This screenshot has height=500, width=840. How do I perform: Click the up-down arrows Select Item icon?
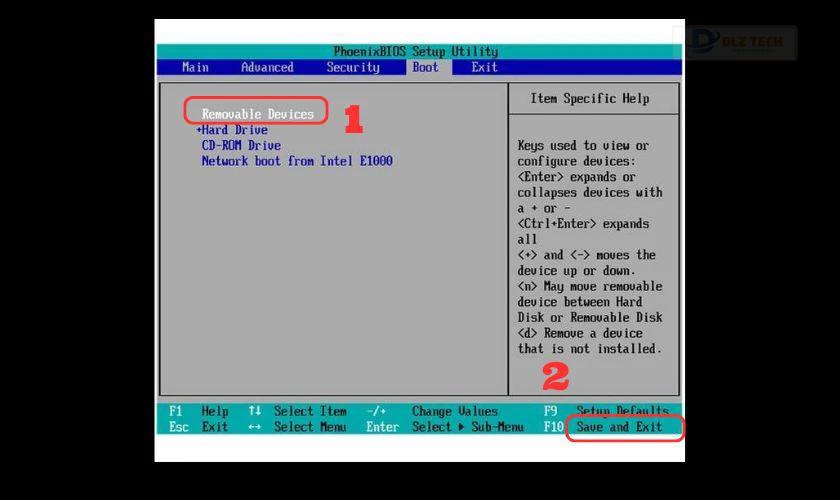(254, 411)
